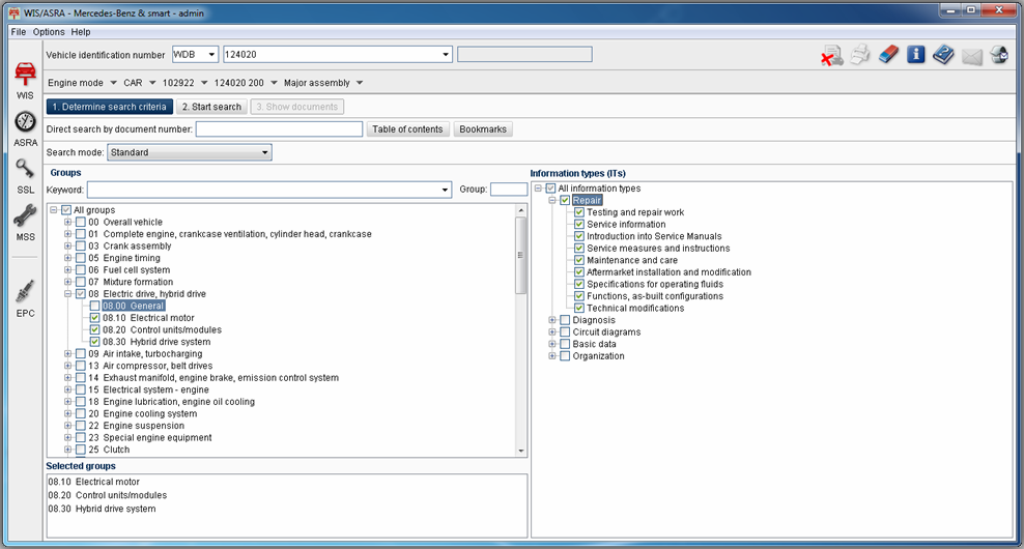Open the File menu
1024x549 pixels.
click(18, 32)
